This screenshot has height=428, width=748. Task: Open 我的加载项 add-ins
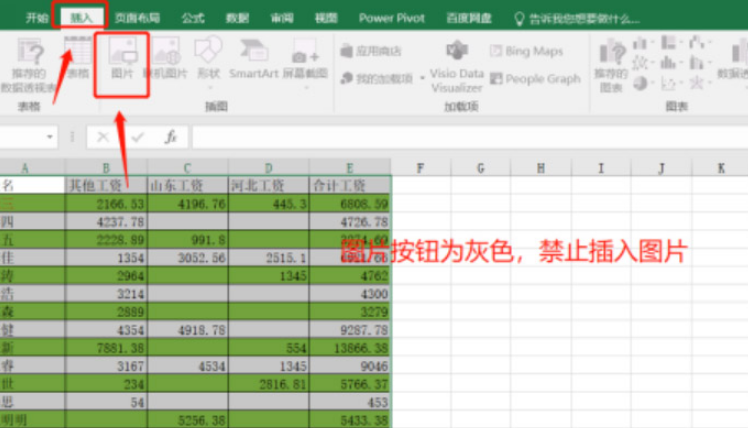[x=377, y=78]
